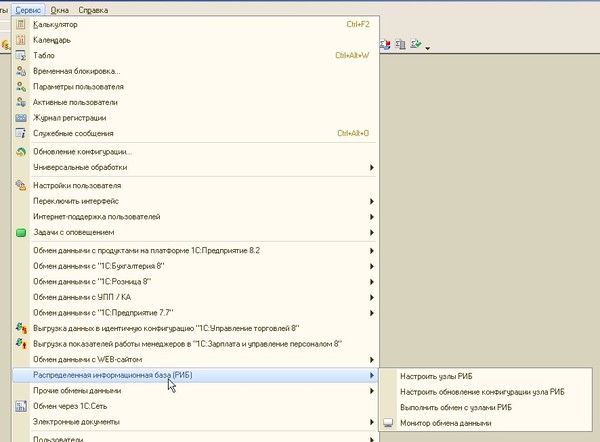Click the toolbar icon with red-blue flag
The image size is (600, 442).
pyautogui.click(x=385, y=44)
